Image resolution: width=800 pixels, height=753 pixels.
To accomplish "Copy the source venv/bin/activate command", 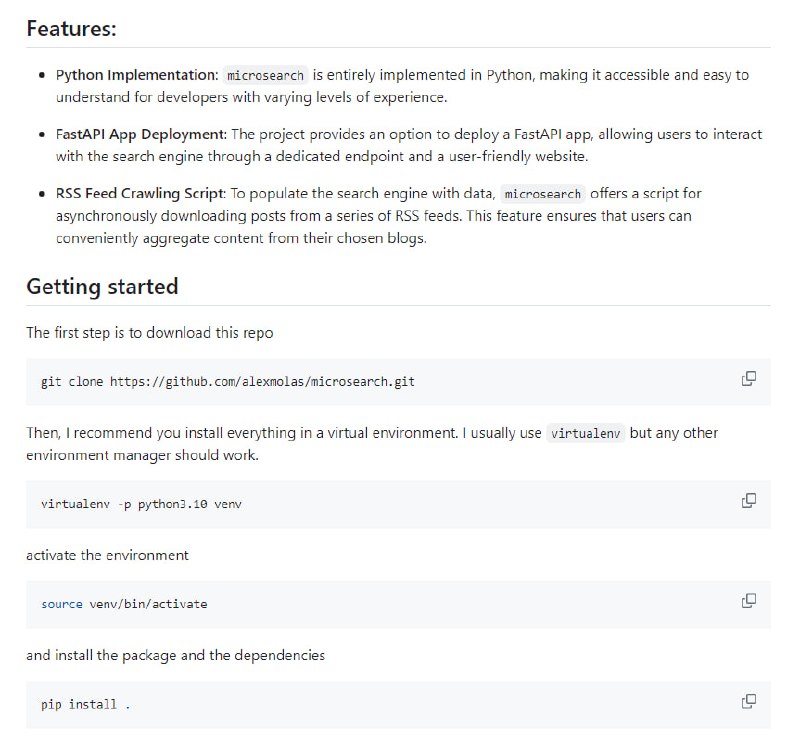I will point(748,601).
